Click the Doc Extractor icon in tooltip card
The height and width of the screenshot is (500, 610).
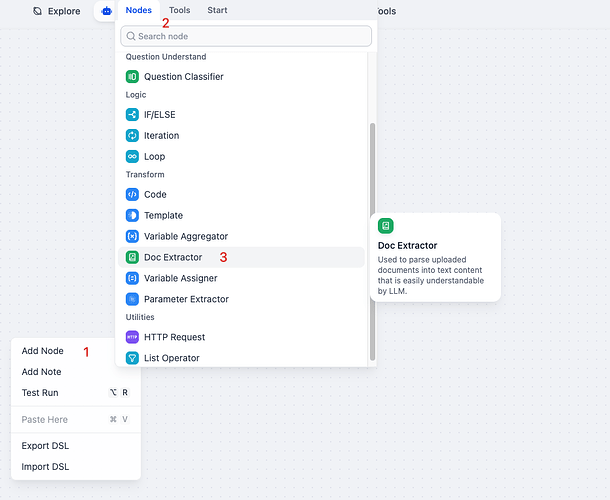pyautogui.click(x=386, y=226)
